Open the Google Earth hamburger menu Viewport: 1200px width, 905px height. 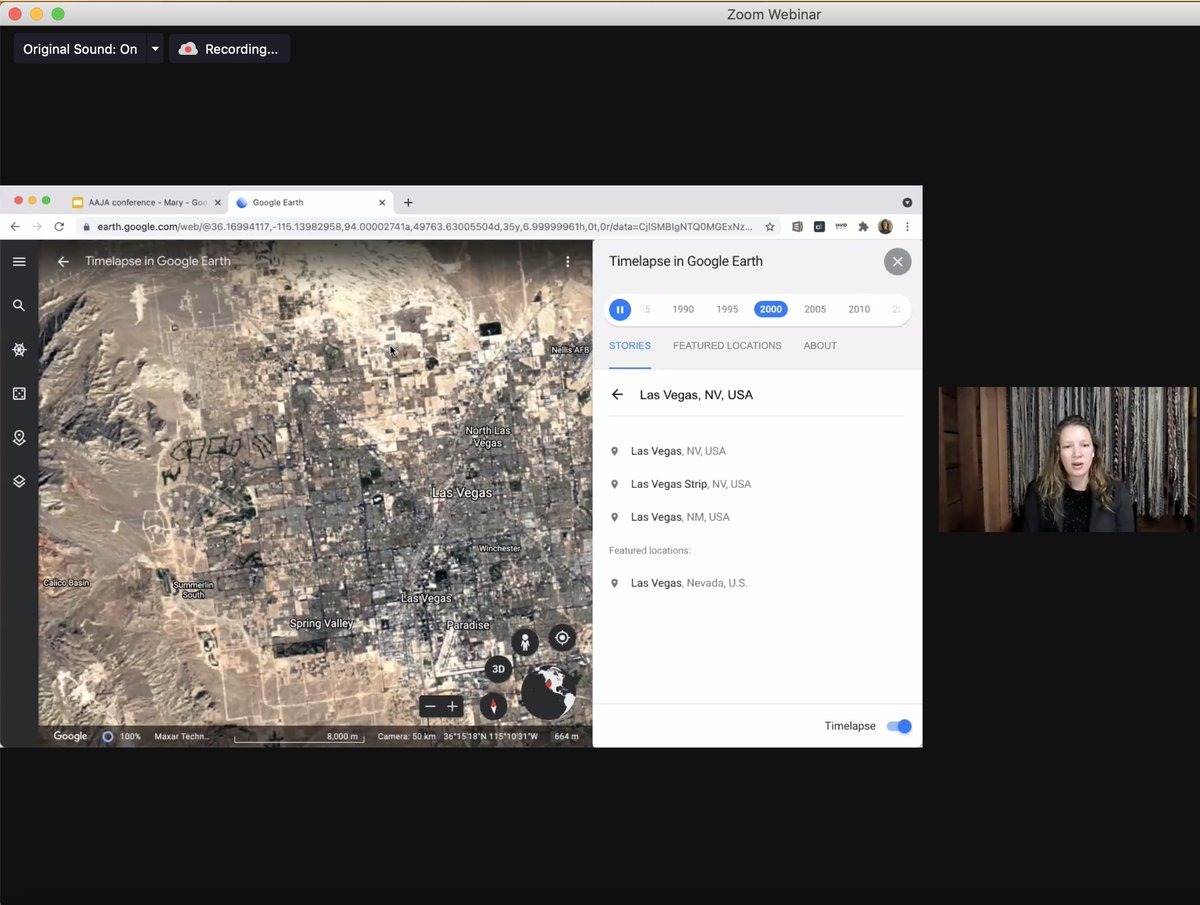tap(19, 262)
